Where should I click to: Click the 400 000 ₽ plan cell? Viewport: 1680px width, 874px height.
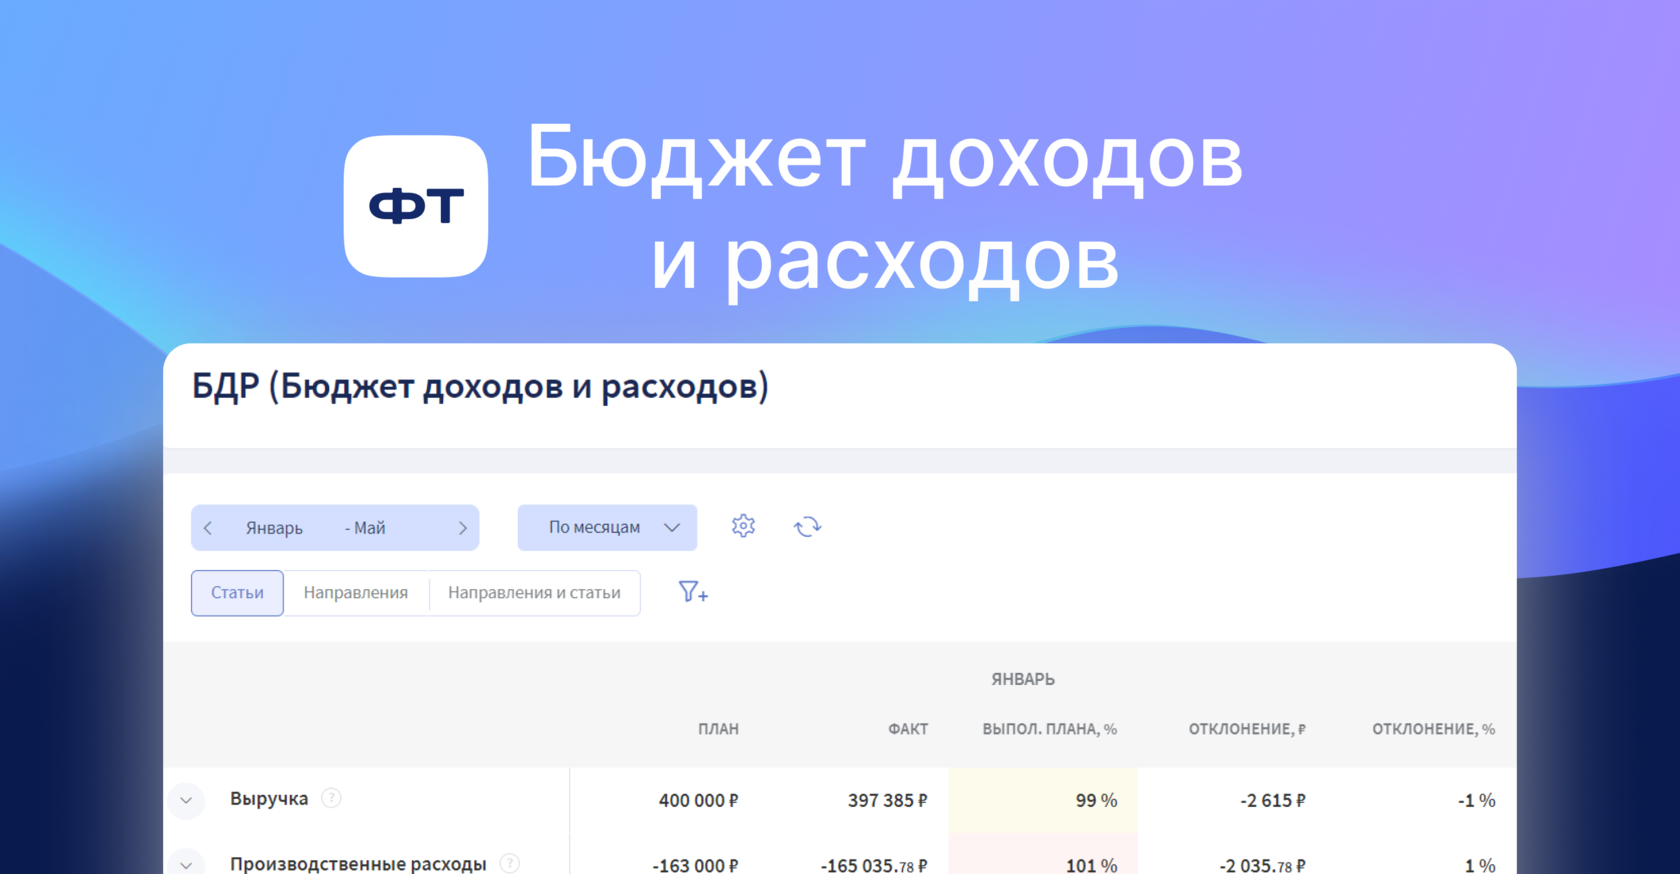click(698, 800)
